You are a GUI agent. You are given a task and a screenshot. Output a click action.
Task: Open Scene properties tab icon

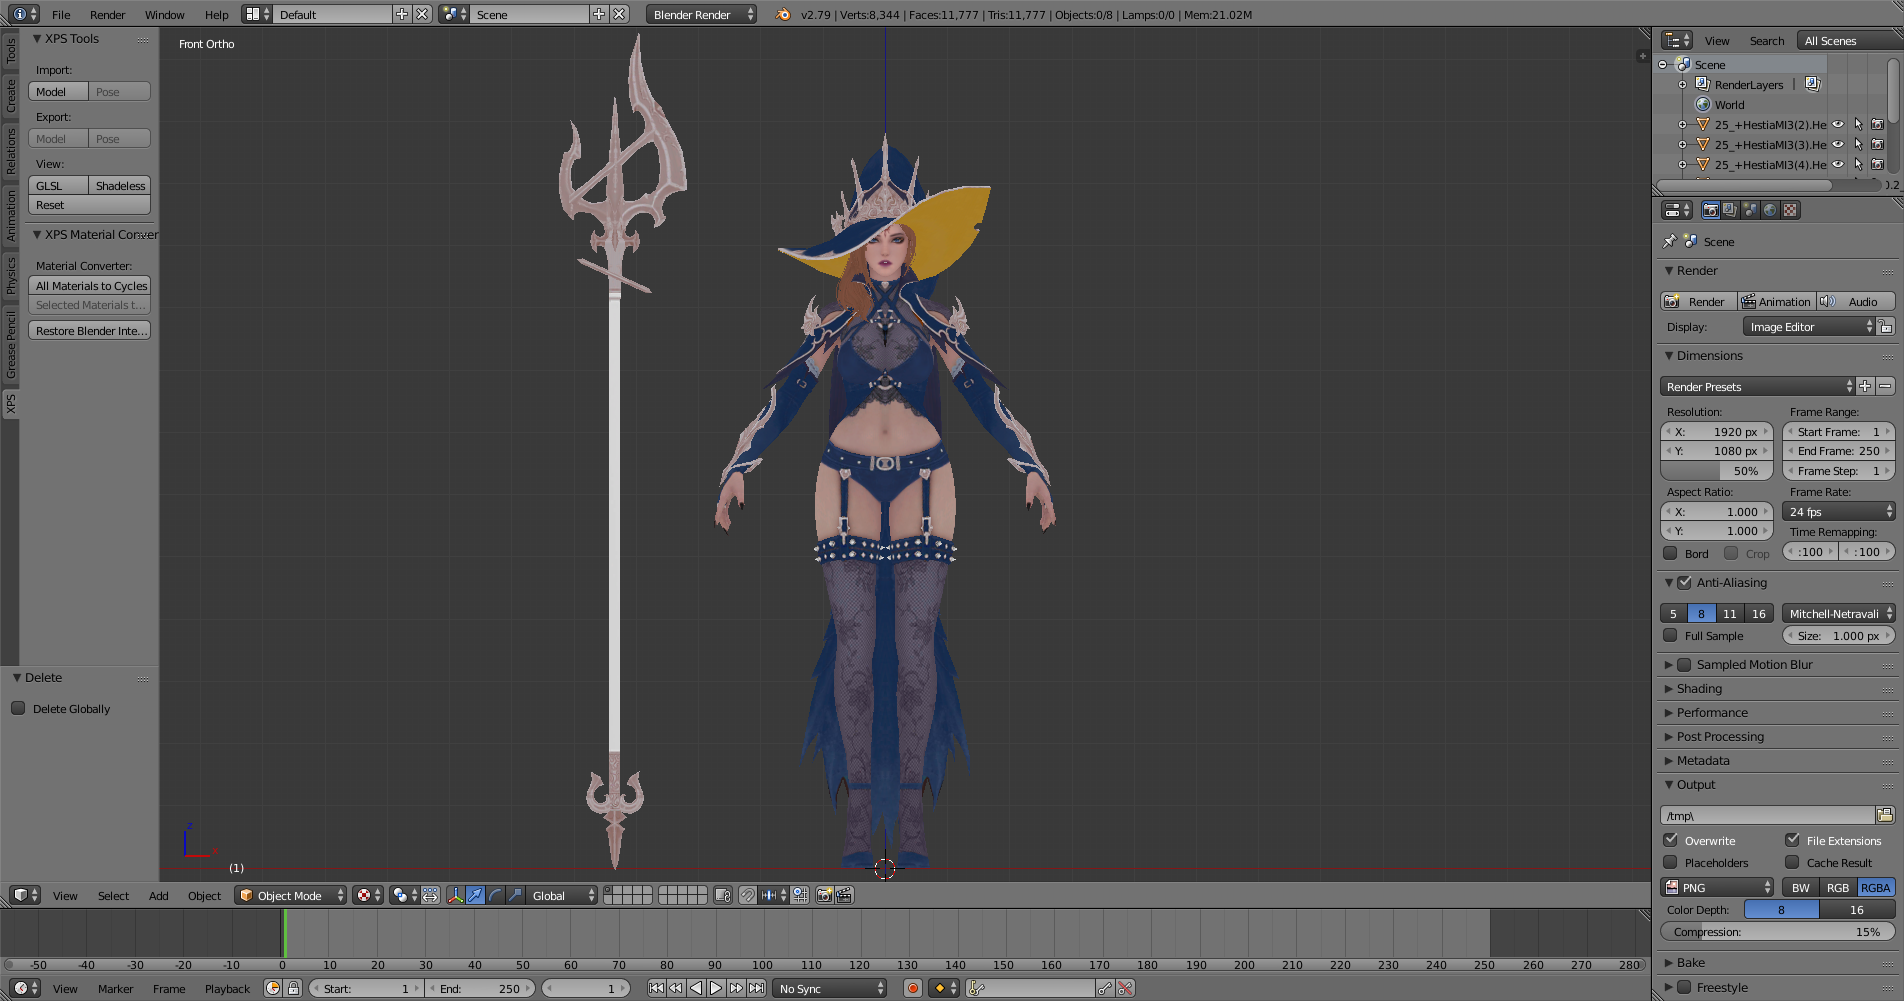point(1750,210)
